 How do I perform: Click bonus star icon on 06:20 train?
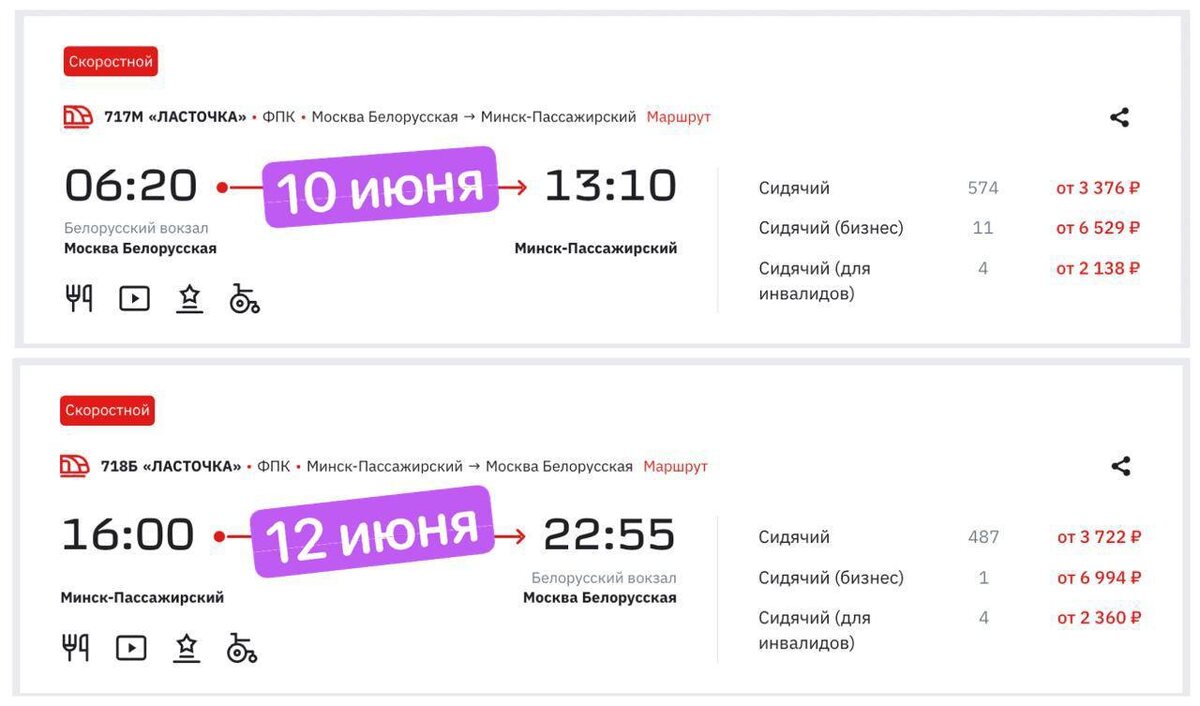click(x=189, y=298)
